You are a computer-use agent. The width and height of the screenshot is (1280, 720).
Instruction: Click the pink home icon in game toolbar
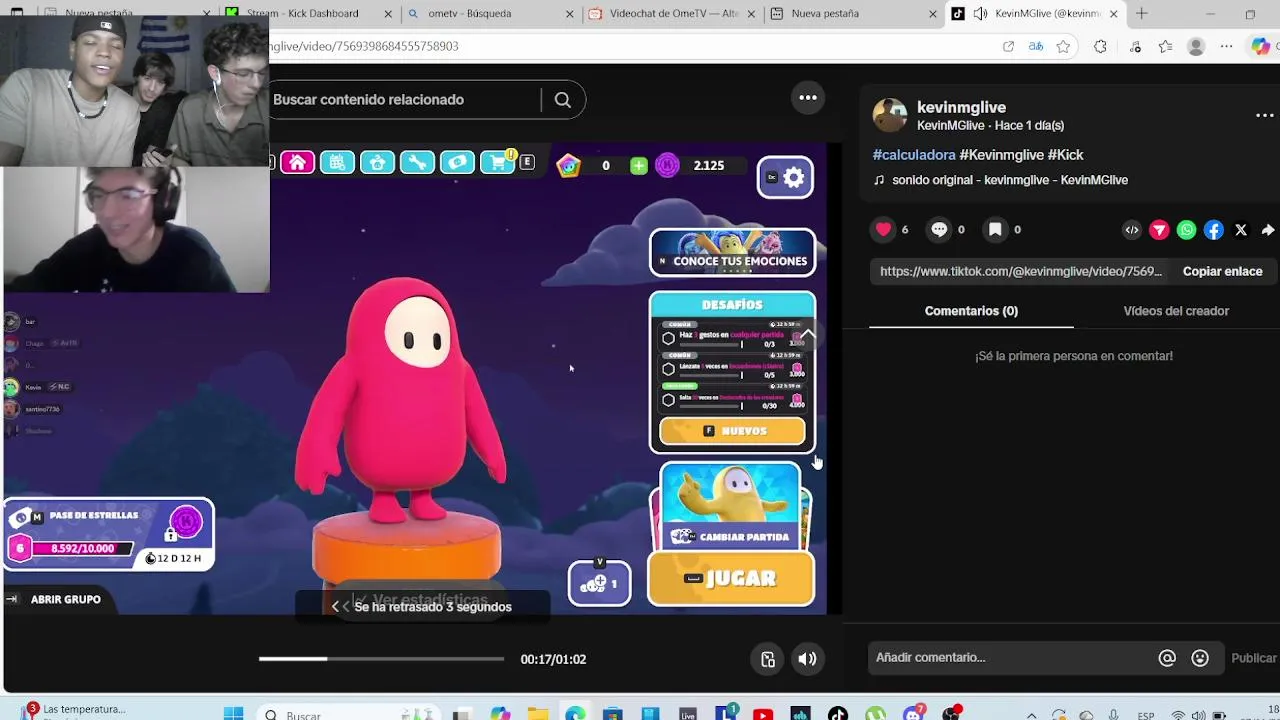click(297, 163)
